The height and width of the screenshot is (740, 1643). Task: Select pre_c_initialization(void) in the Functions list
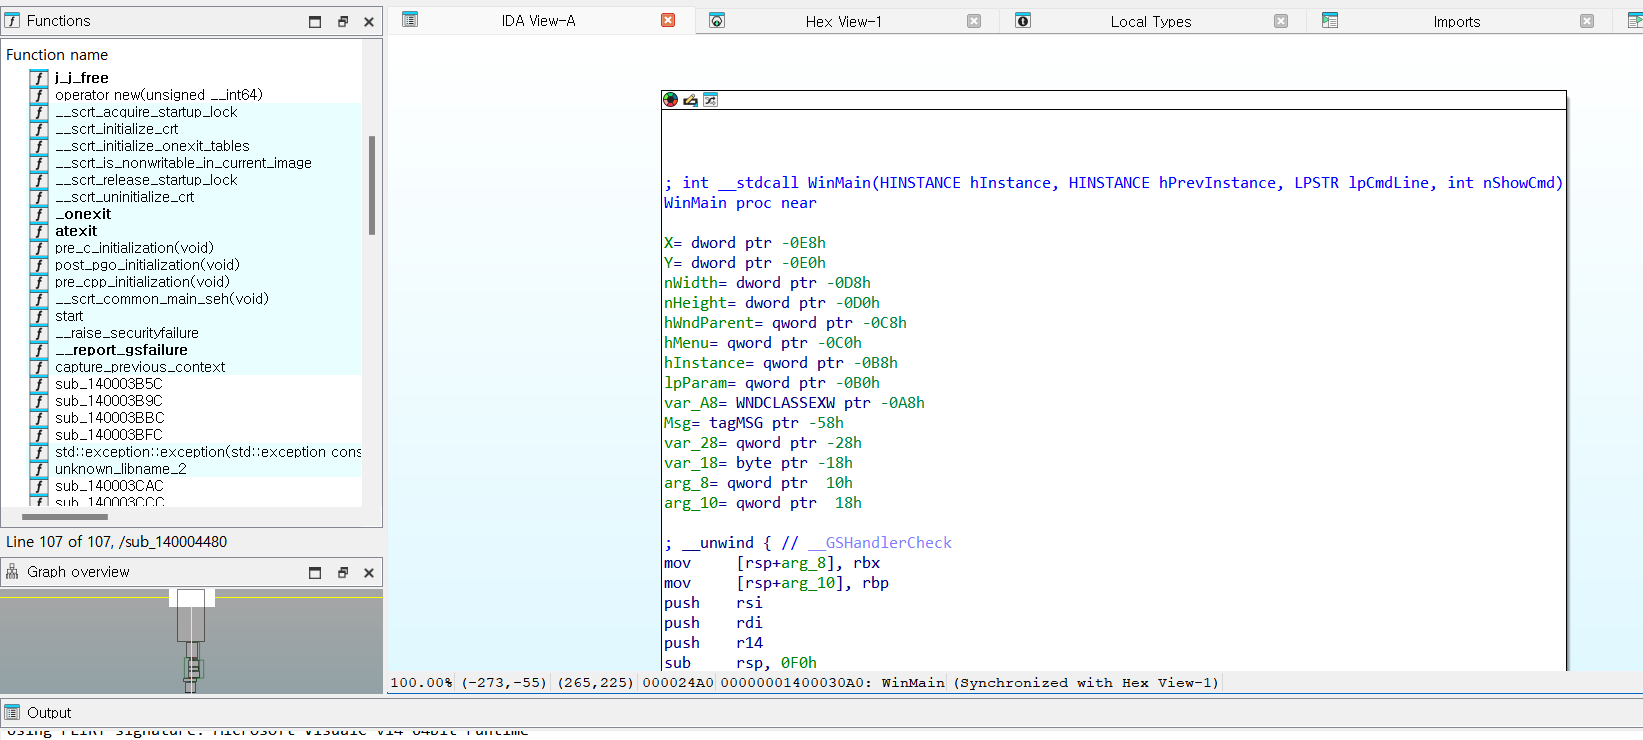pyautogui.click(x=134, y=248)
